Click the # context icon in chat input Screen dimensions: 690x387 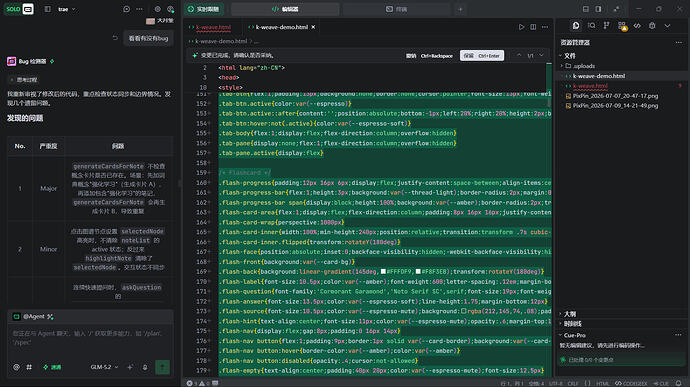pyautogui.click(x=29, y=367)
